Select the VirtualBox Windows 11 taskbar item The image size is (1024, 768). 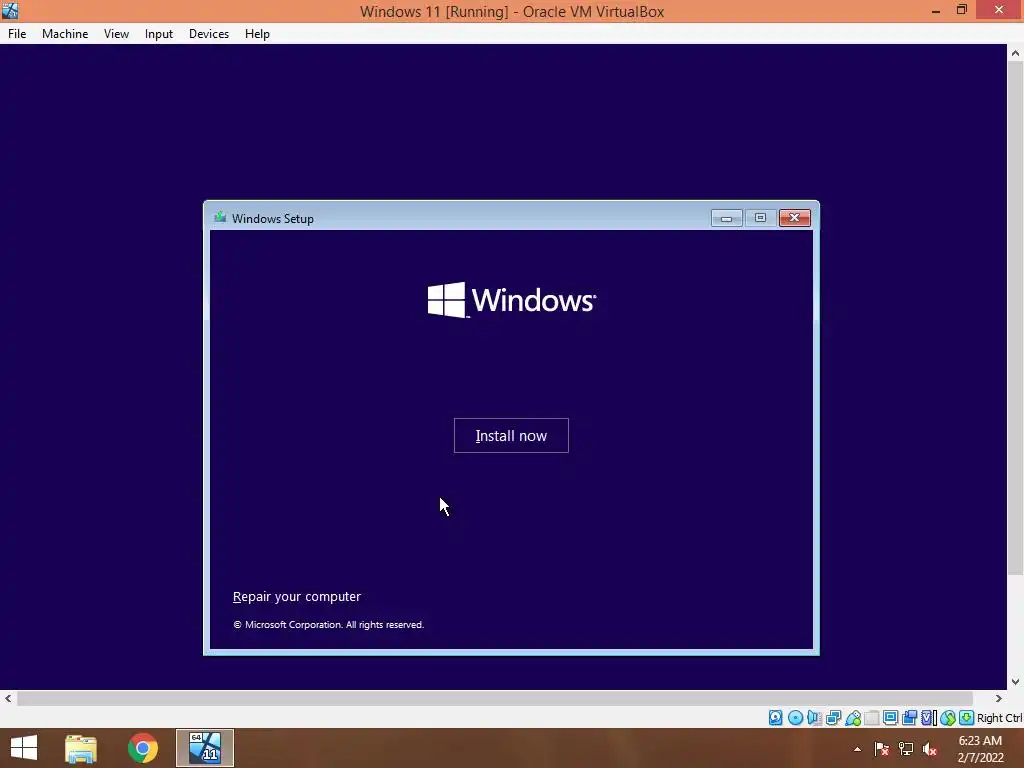click(x=204, y=748)
